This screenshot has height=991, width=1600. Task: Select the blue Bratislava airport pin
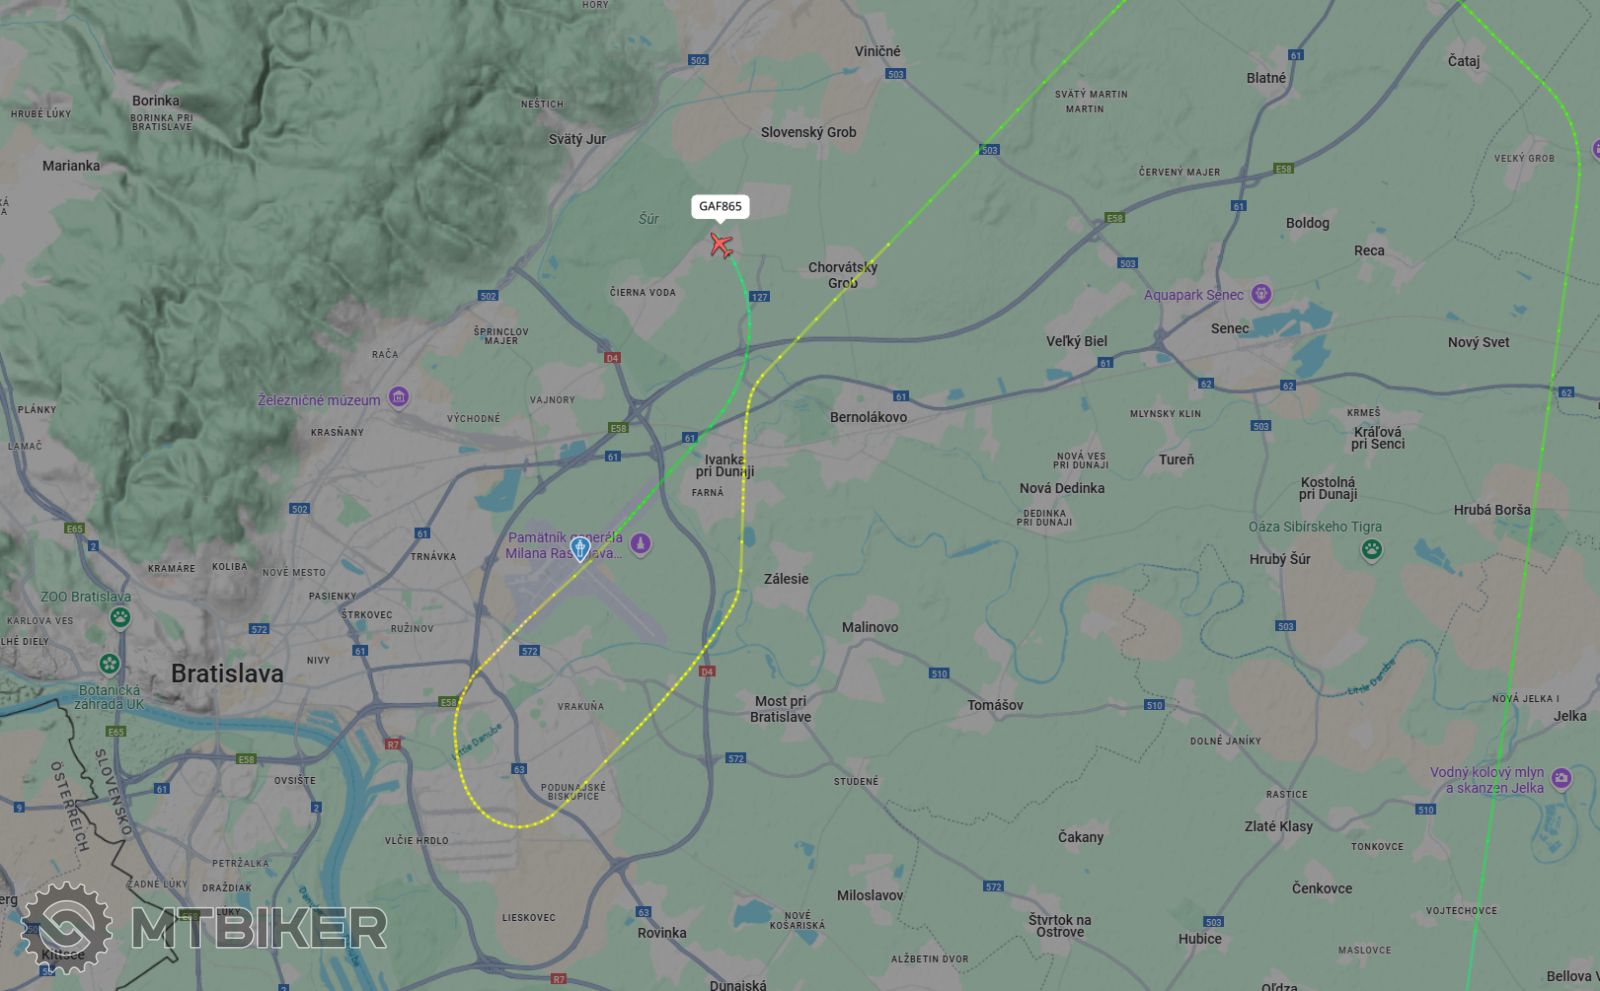point(579,548)
